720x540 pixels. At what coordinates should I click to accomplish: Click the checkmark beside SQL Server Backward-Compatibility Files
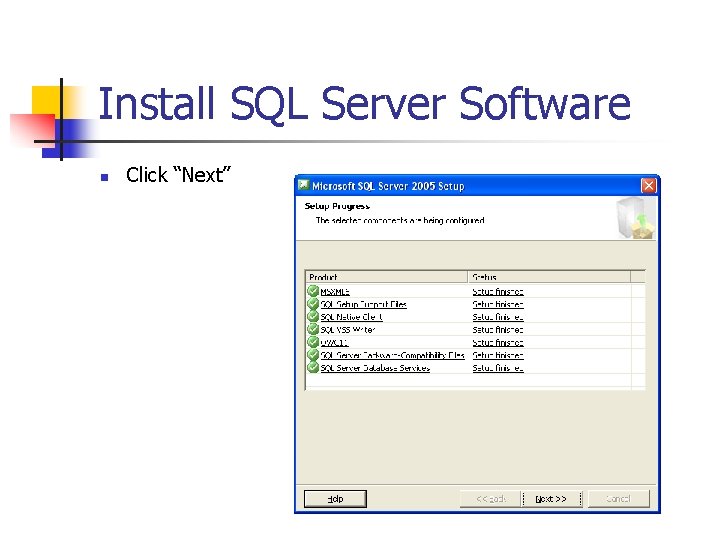pos(313,355)
